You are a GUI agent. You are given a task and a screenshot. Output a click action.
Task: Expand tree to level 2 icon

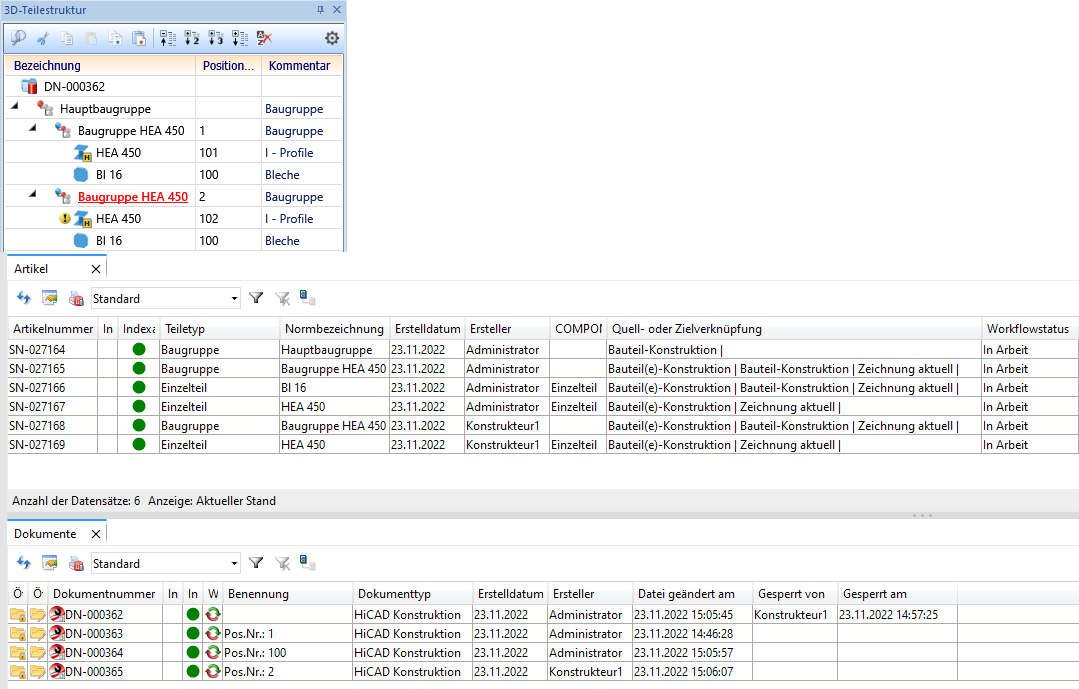click(x=191, y=38)
